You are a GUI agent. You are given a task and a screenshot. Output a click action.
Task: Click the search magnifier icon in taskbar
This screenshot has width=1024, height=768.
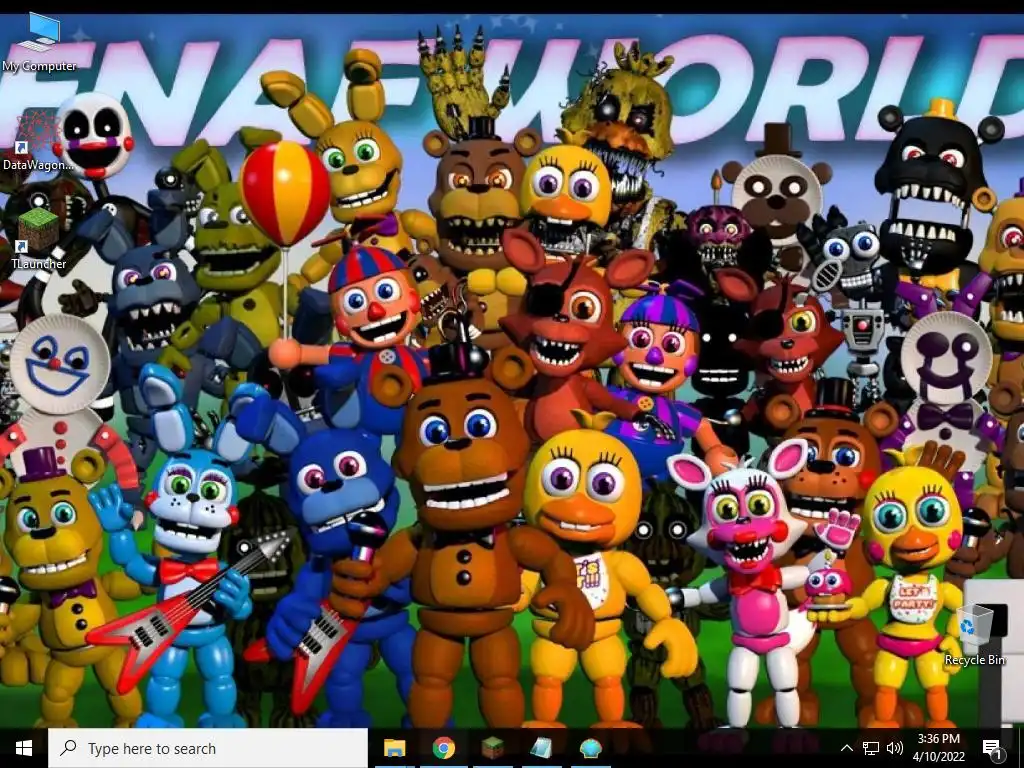coord(68,748)
